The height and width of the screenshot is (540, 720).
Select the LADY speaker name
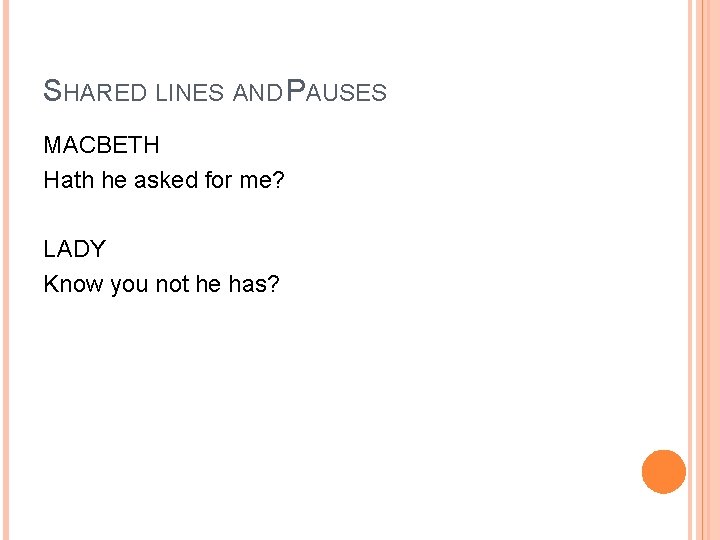pyautogui.click(x=74, y=249)
